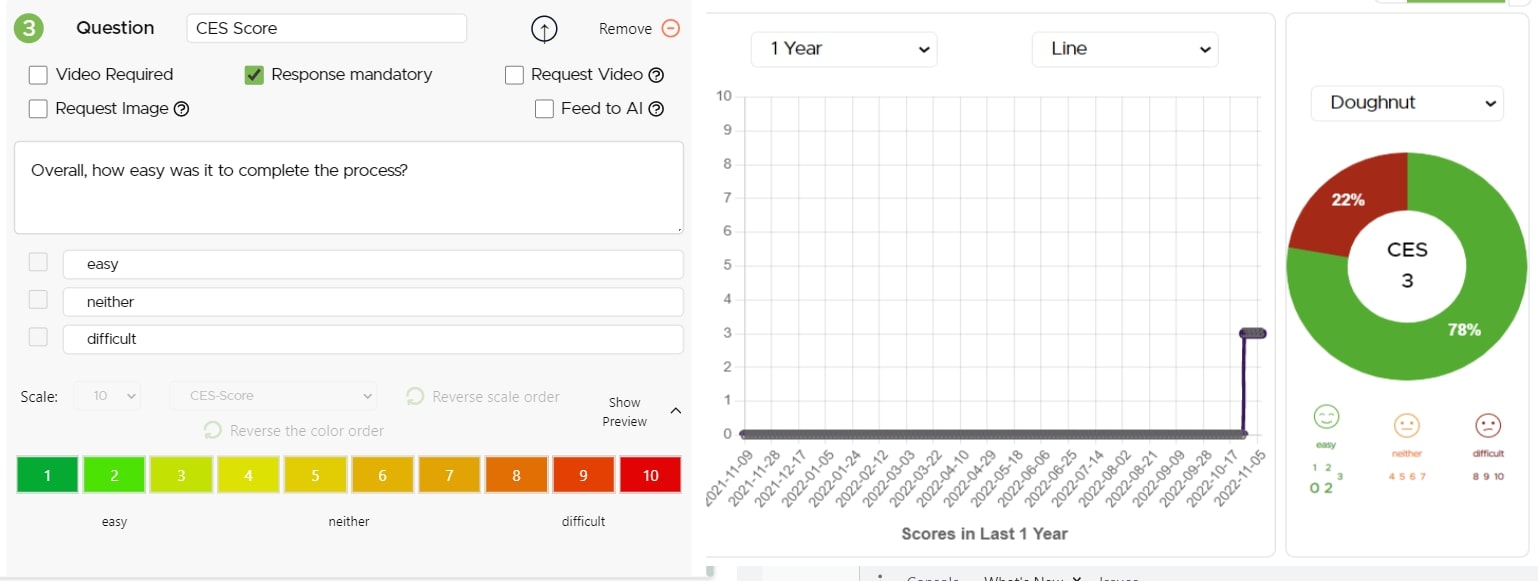Screen dimensions: 1538x581
Task: Open the Line chart type dropdown
Action: pyautogui.click(x=1125, y=49)
